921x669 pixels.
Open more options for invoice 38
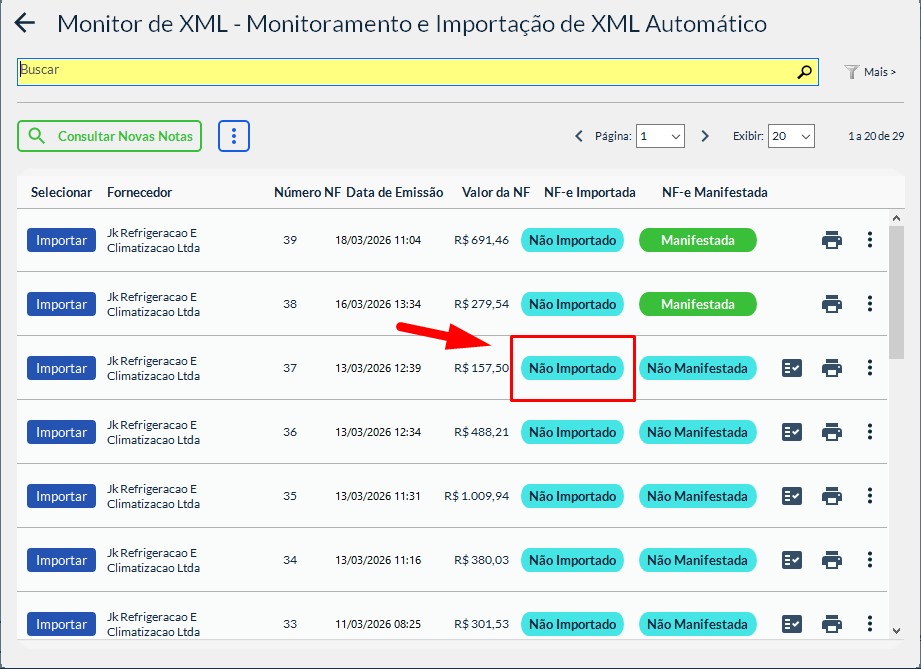pos(870,304)
